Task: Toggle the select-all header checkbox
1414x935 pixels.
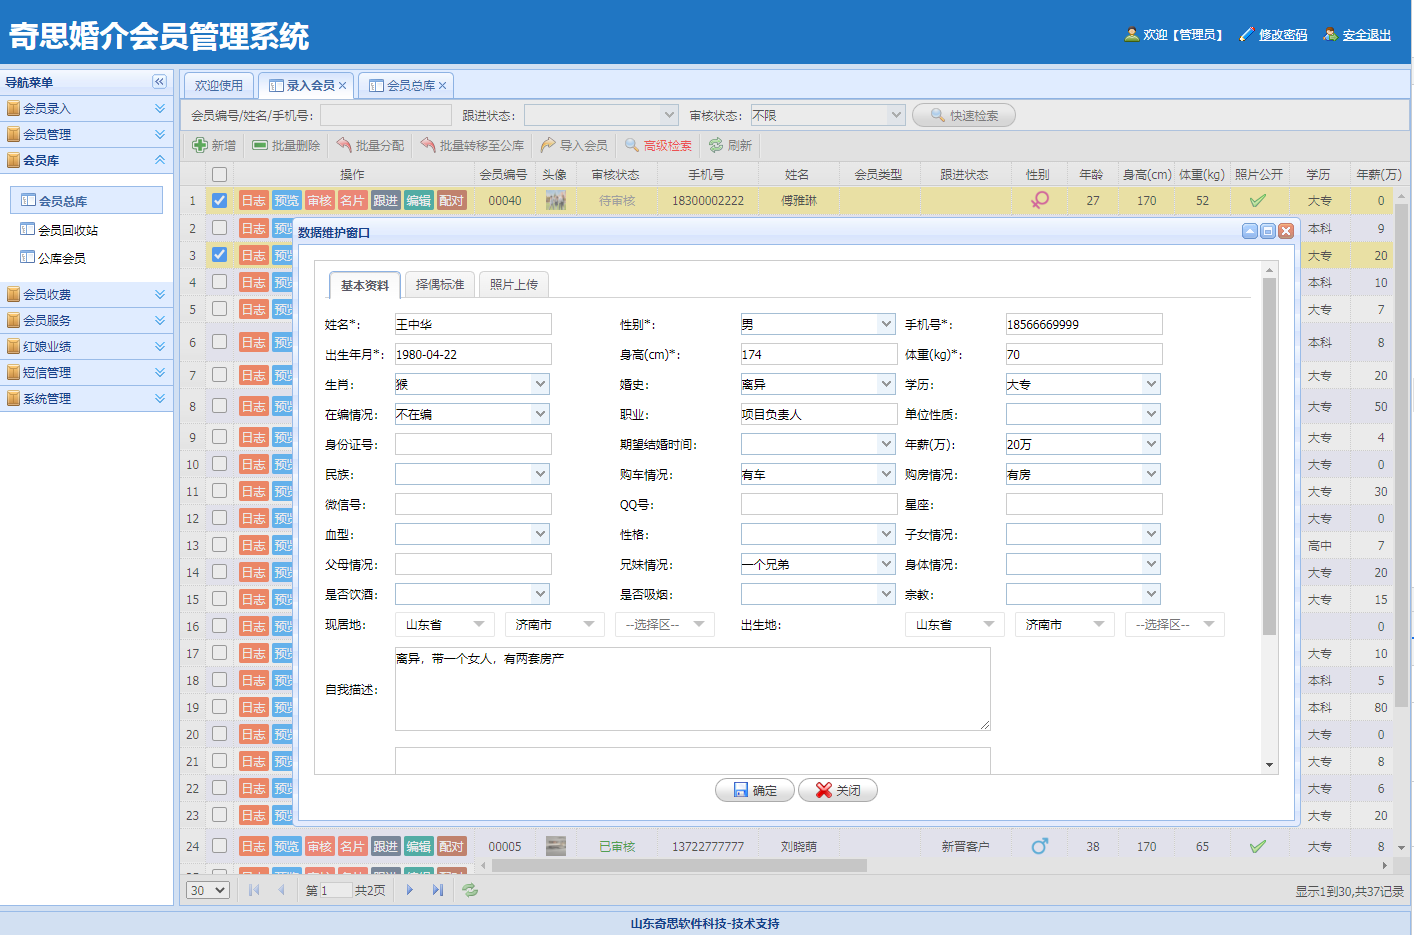Action: pyautogui.click(x=219, y=175)
